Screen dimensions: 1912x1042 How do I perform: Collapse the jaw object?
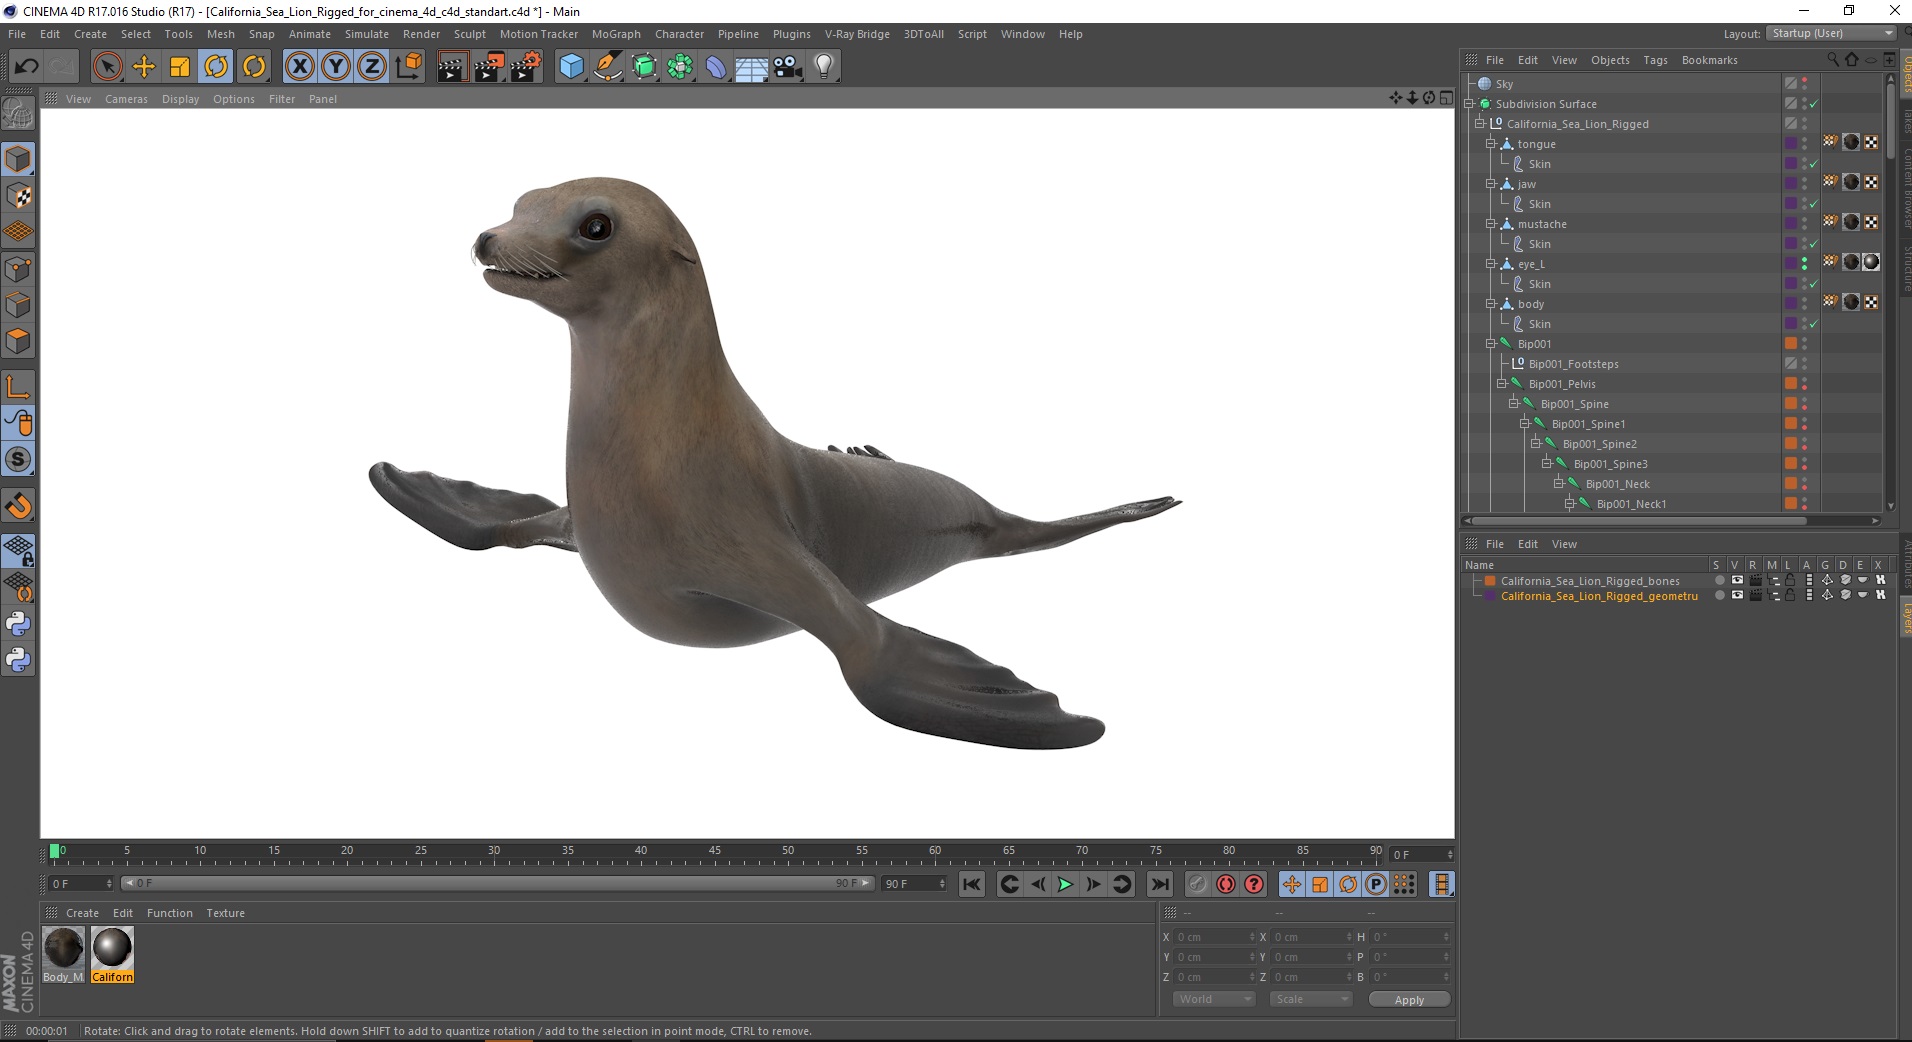coord(1490,184)
